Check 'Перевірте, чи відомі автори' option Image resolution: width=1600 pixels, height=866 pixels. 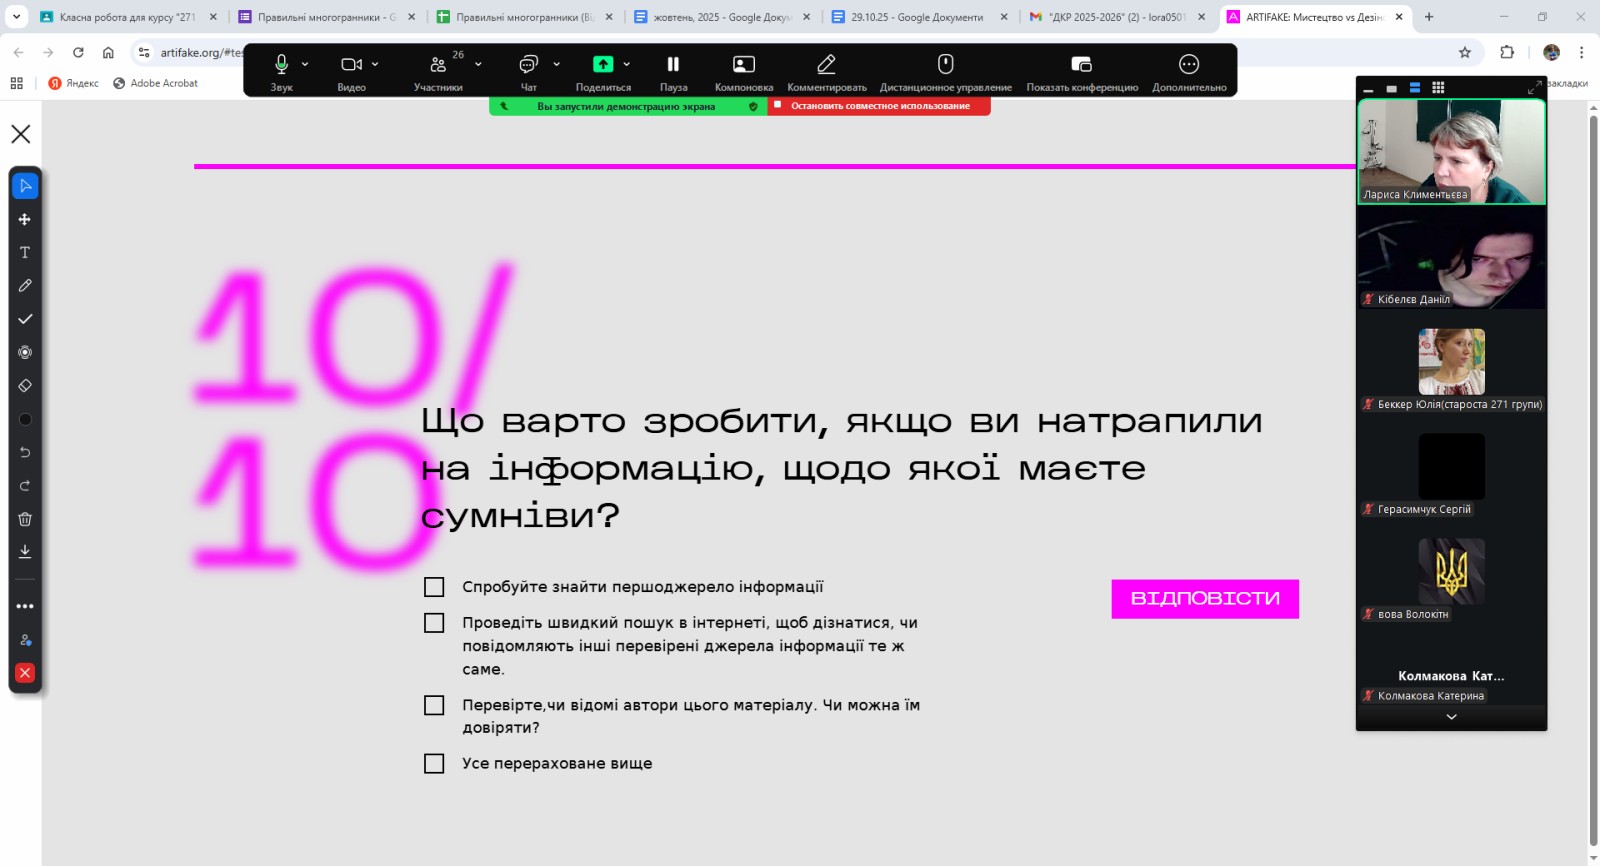pyautogui.click(x=434, y=706)
